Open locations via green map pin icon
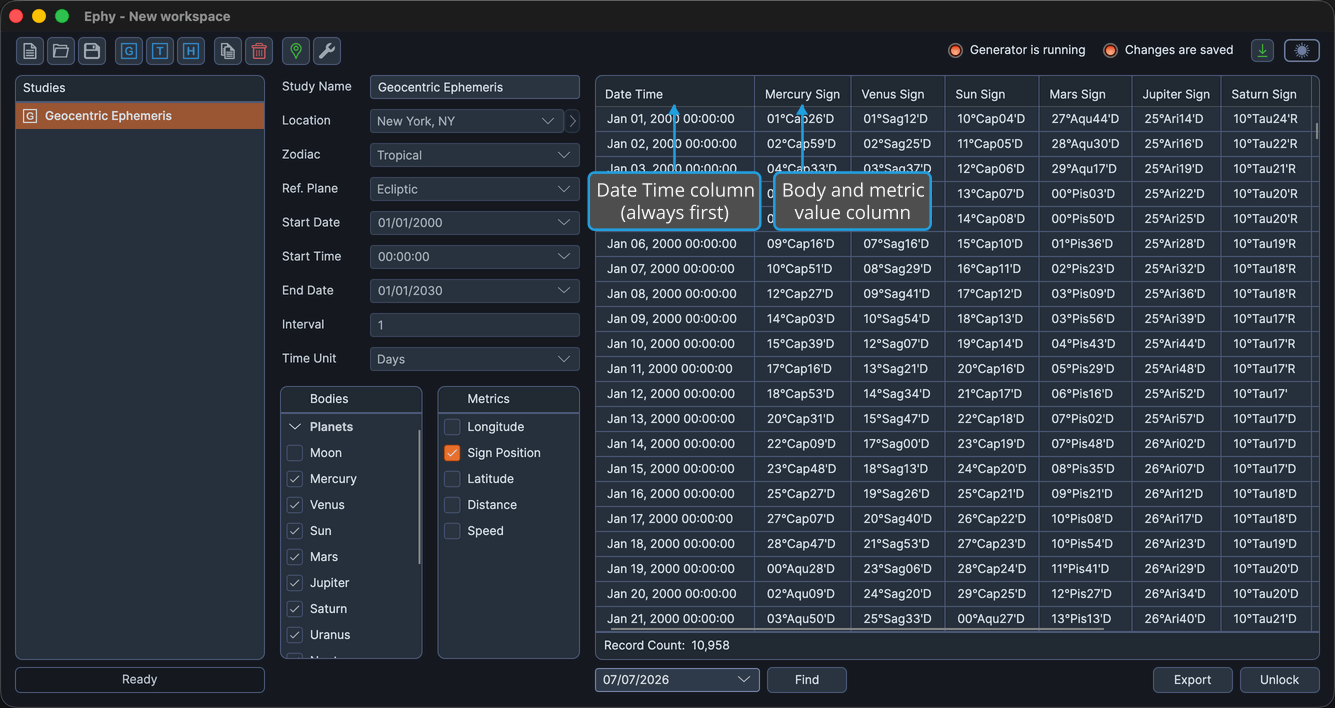Viewport: 1335px width, 708px height. coord(296,51)
